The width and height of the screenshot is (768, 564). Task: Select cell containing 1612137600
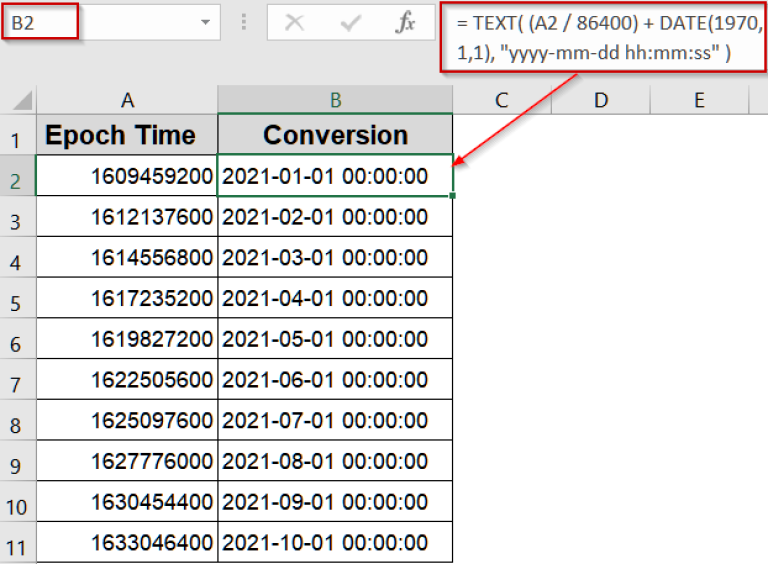tap(127, 216)
